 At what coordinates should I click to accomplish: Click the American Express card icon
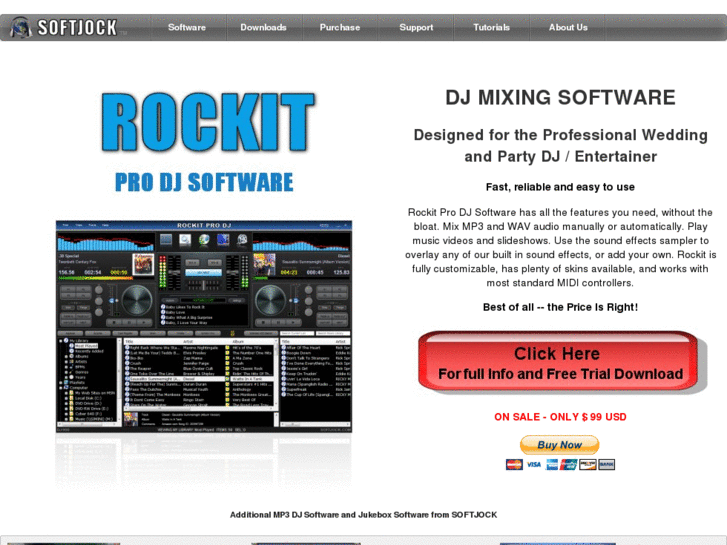552,464
